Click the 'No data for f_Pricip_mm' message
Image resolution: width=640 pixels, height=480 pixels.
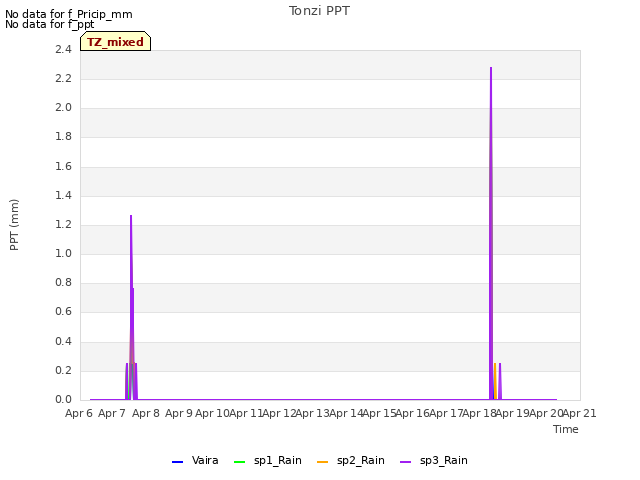point(69,14)
